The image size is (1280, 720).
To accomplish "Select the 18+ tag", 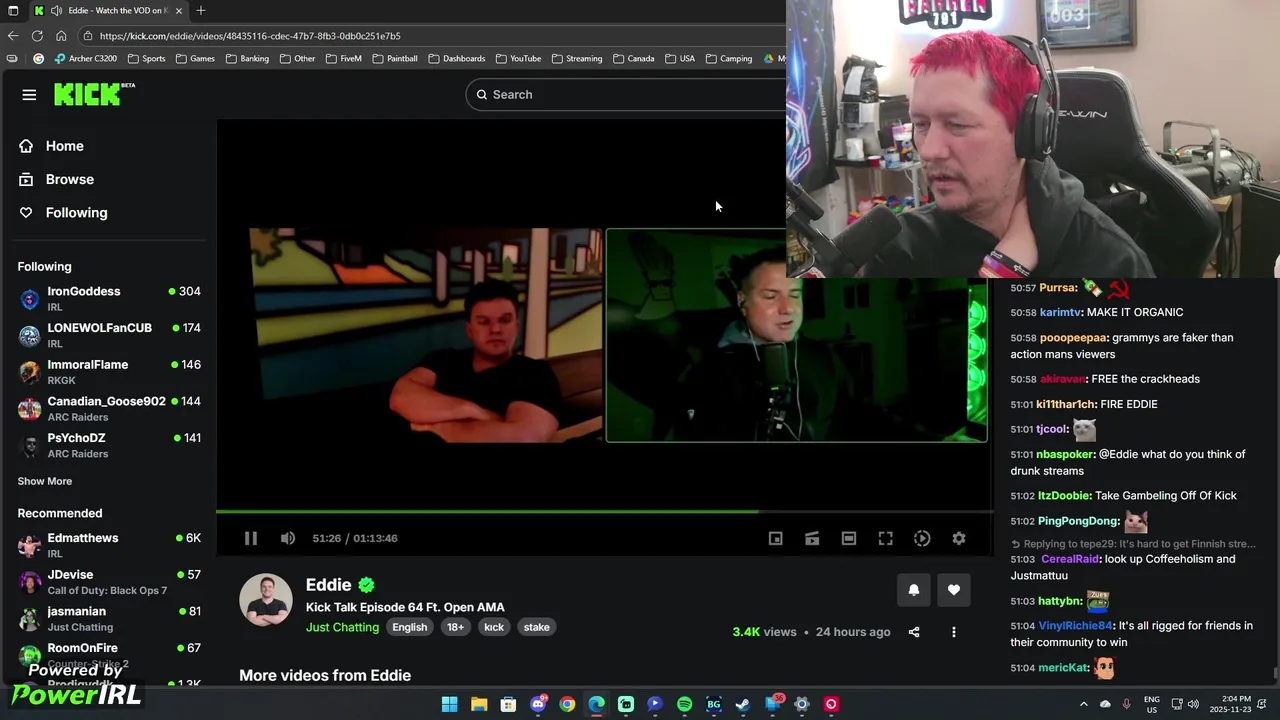I will pyautogui.click(x=456, y=627).
